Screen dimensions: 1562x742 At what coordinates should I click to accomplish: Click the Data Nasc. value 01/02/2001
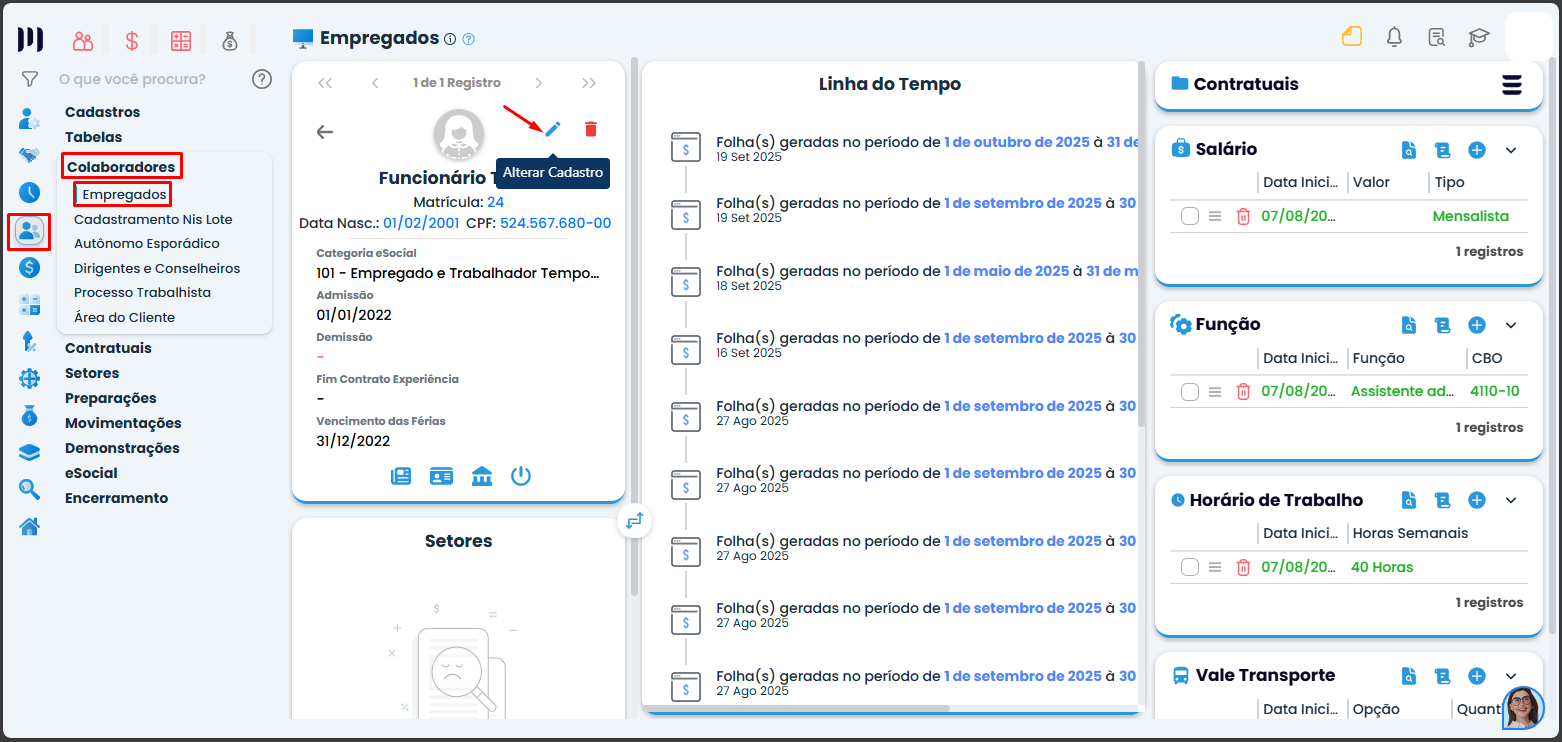[421, 223]
